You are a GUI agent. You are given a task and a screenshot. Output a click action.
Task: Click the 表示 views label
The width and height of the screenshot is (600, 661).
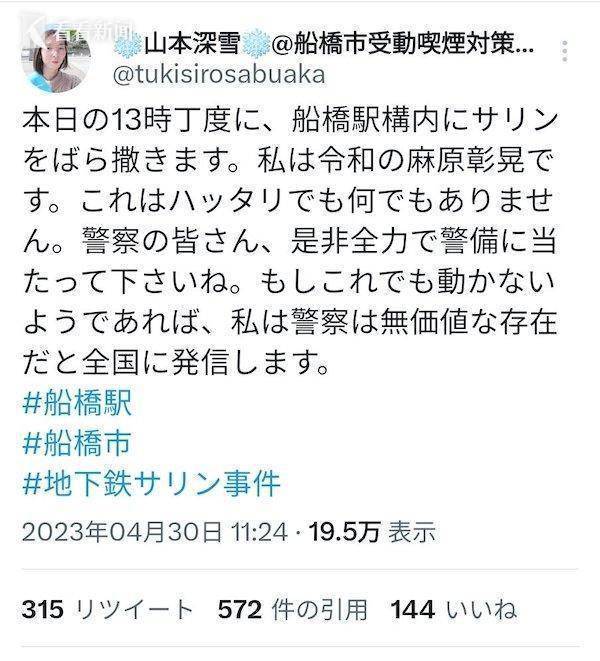[x=412, y=532]
